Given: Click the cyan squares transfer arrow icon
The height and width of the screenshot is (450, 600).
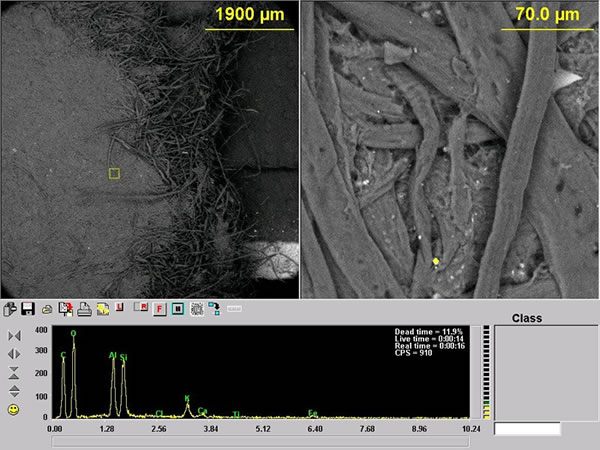Looking at the screenshot, I should [x=215, y=309].
